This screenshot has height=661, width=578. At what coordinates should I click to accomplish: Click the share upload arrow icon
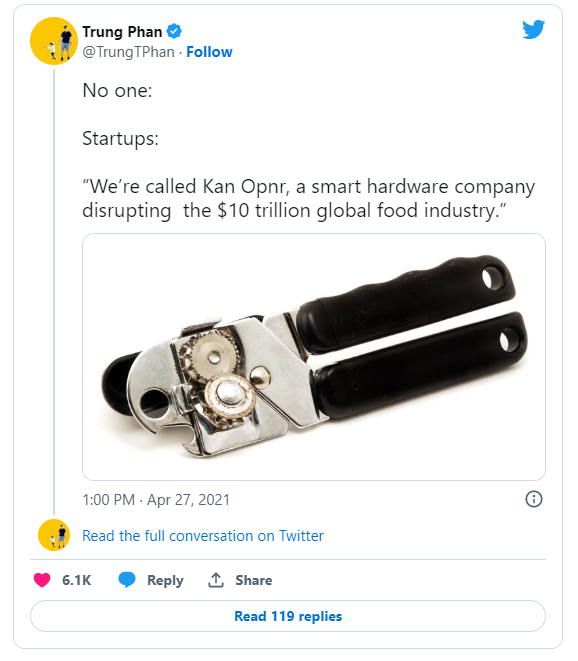[x=215, y=580]
